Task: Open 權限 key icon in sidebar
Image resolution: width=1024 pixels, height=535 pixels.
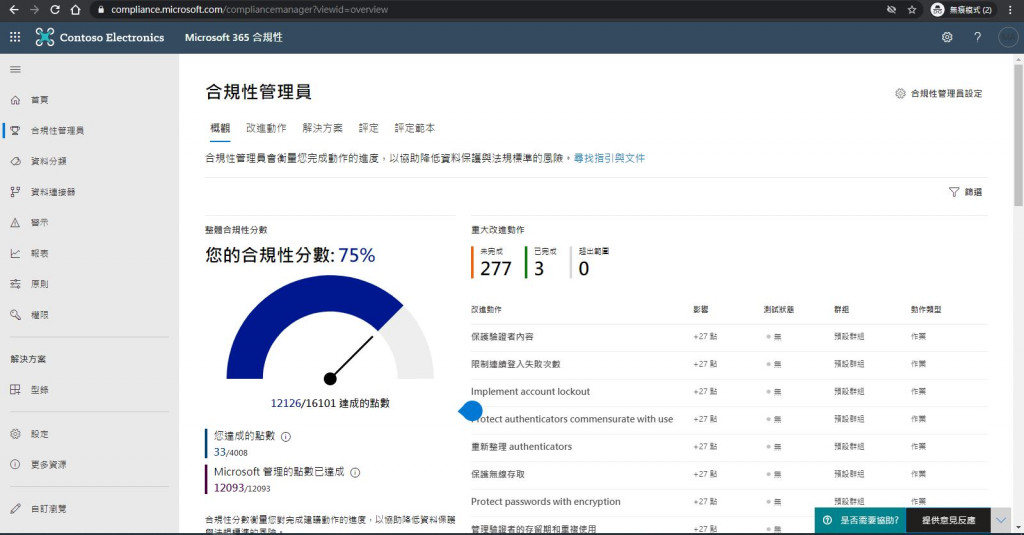Action: point(15,315)
